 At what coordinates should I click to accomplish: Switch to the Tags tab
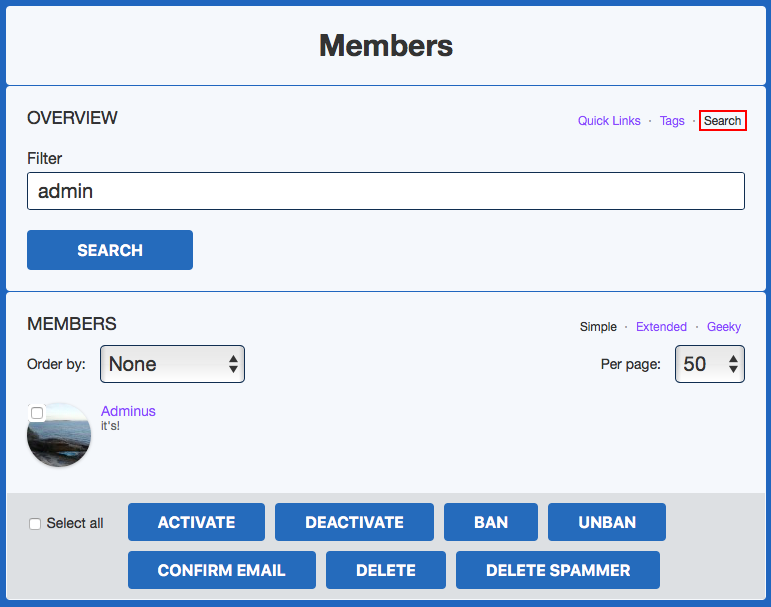tap(672, 121)
